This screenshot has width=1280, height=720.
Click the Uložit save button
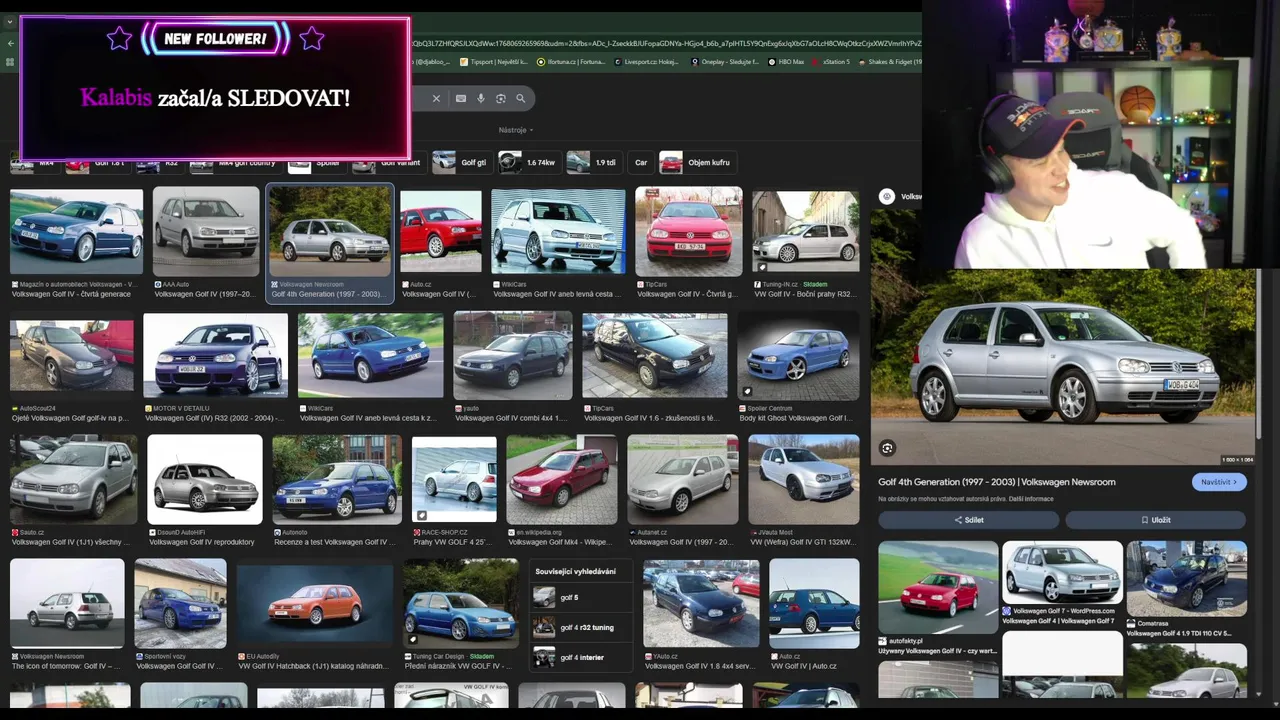click(1155, 520)
